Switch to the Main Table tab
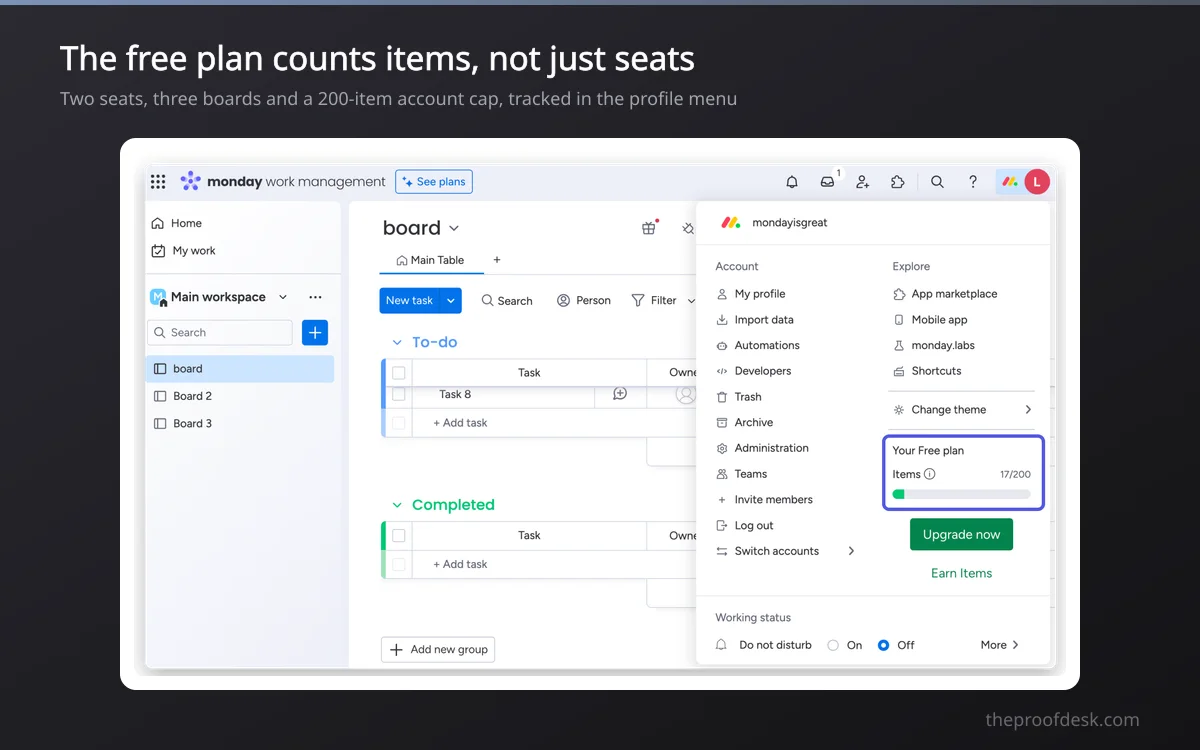This screenshot has height=750, width=1200. 431,260
